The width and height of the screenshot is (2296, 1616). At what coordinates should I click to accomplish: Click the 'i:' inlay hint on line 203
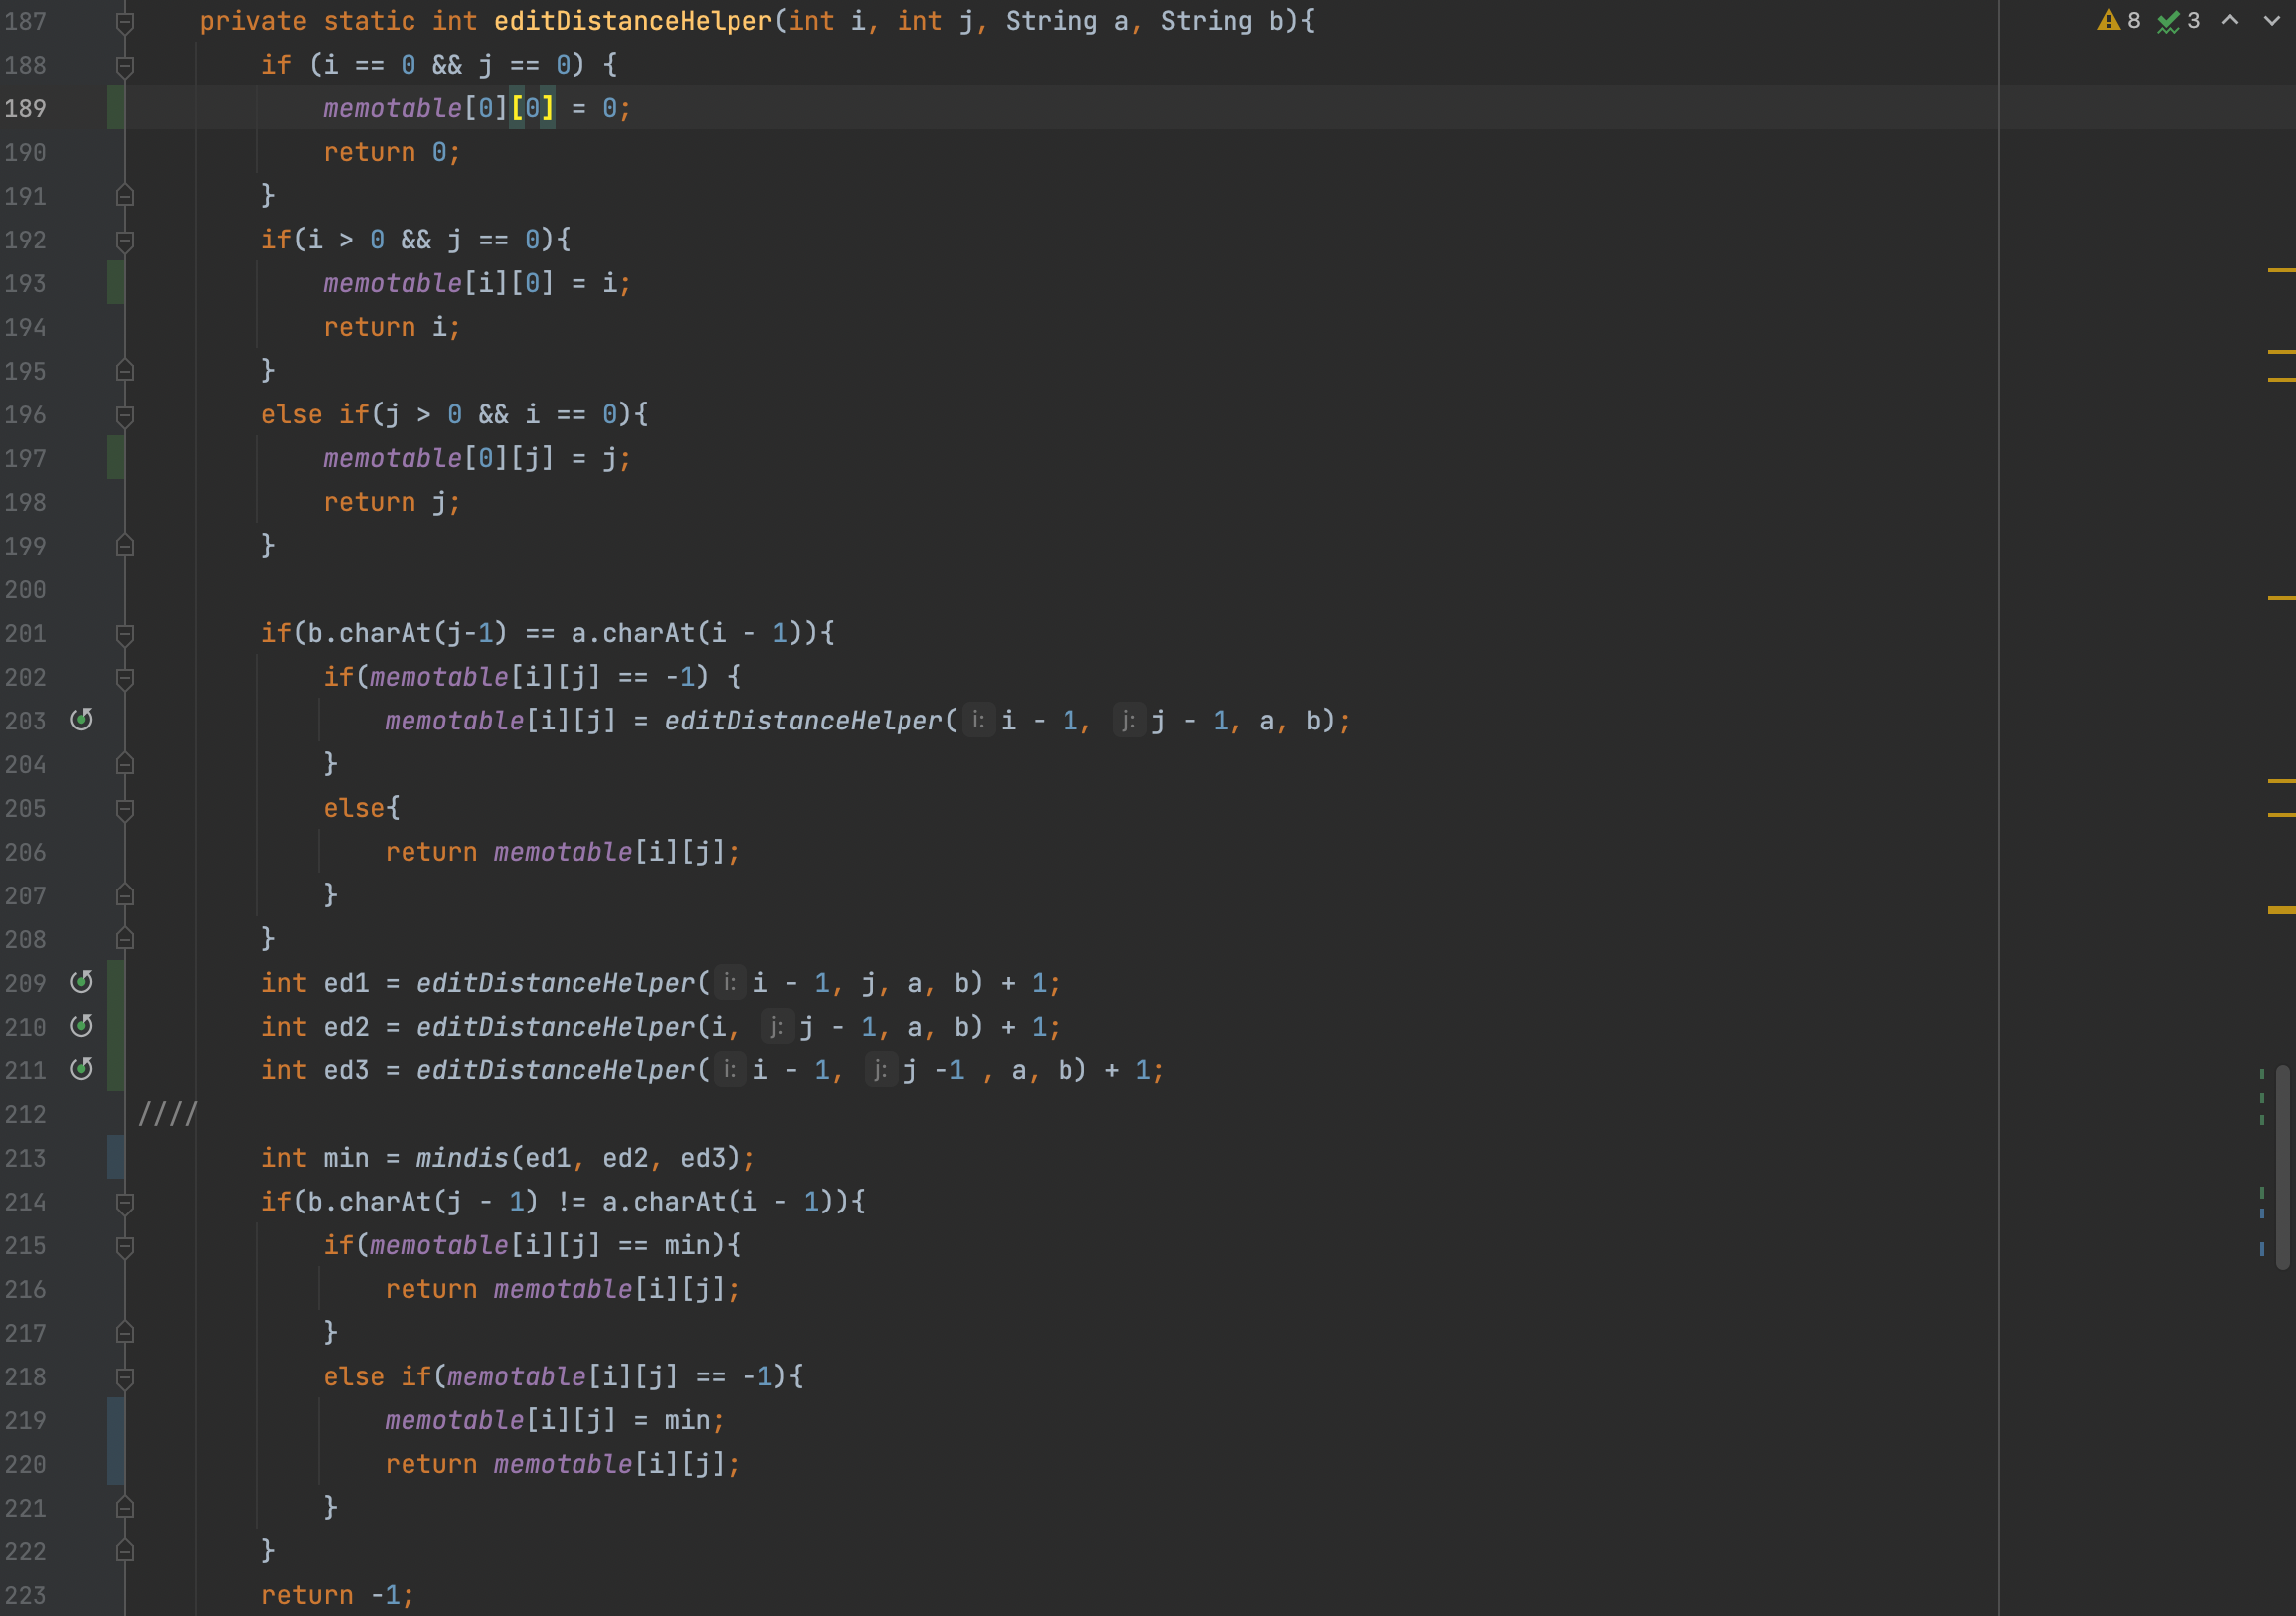click(x=978, y=720)
